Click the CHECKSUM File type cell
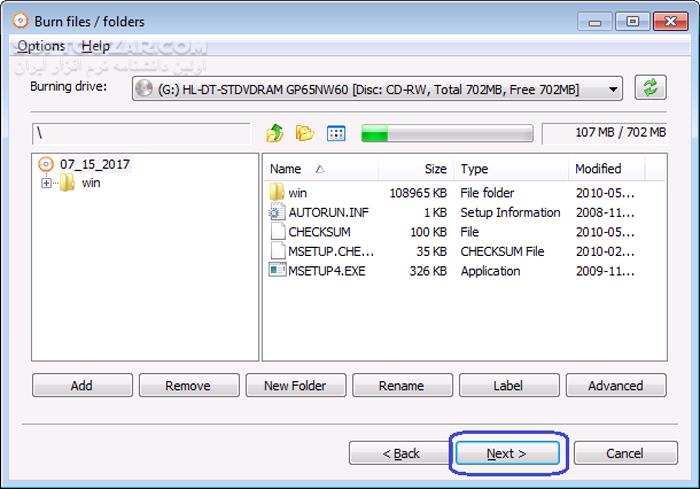Image resolution: width=700 pixels, height=489 pixels. pos(502,251)
